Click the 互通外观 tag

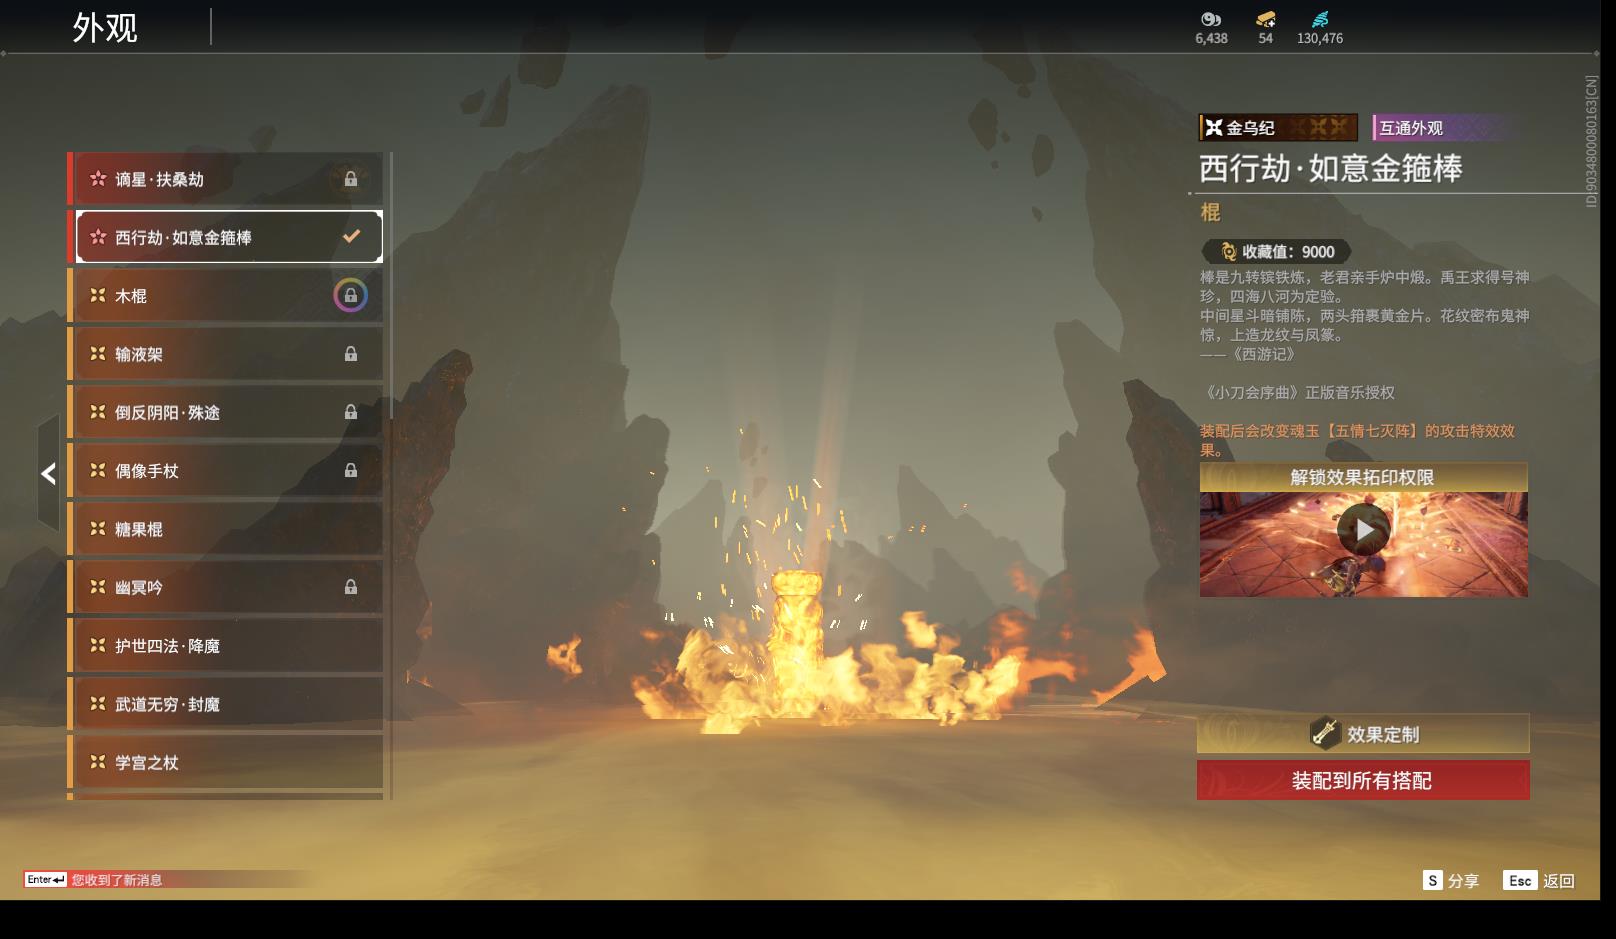(x=1447, y=128)
